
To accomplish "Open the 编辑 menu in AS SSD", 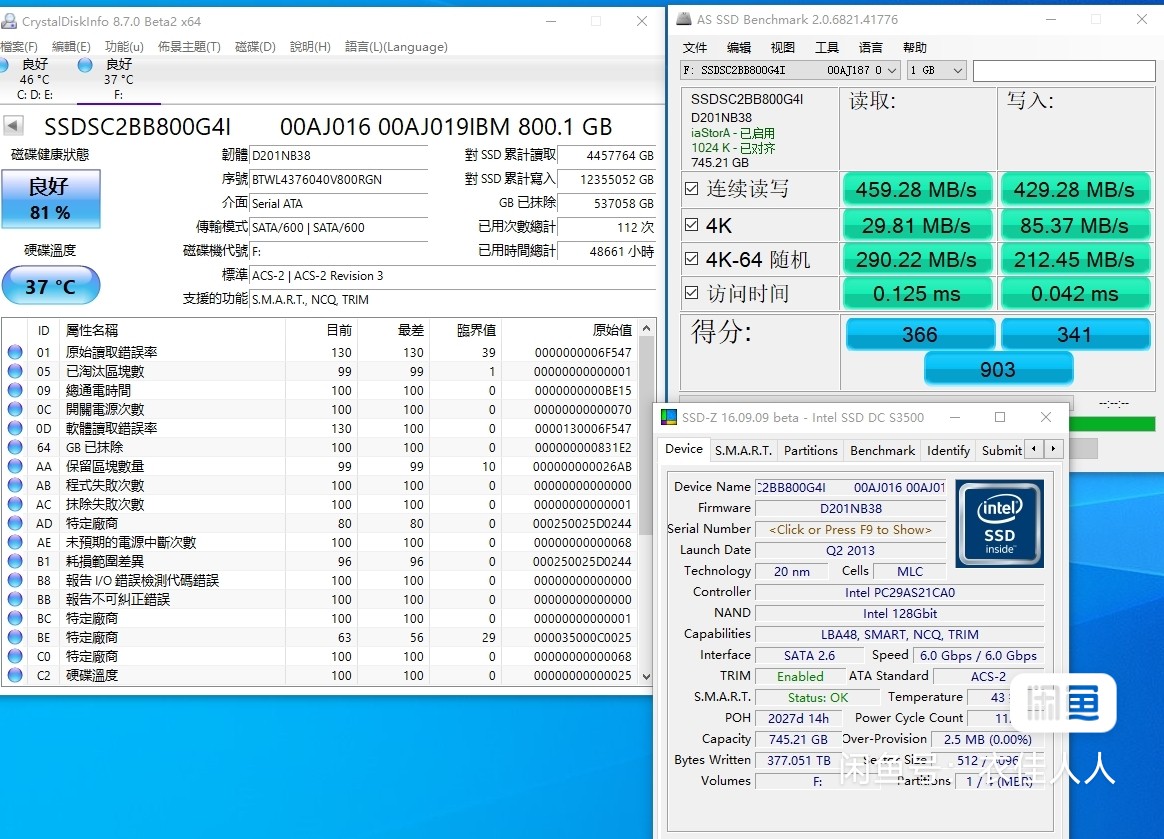I will point(739,48).
